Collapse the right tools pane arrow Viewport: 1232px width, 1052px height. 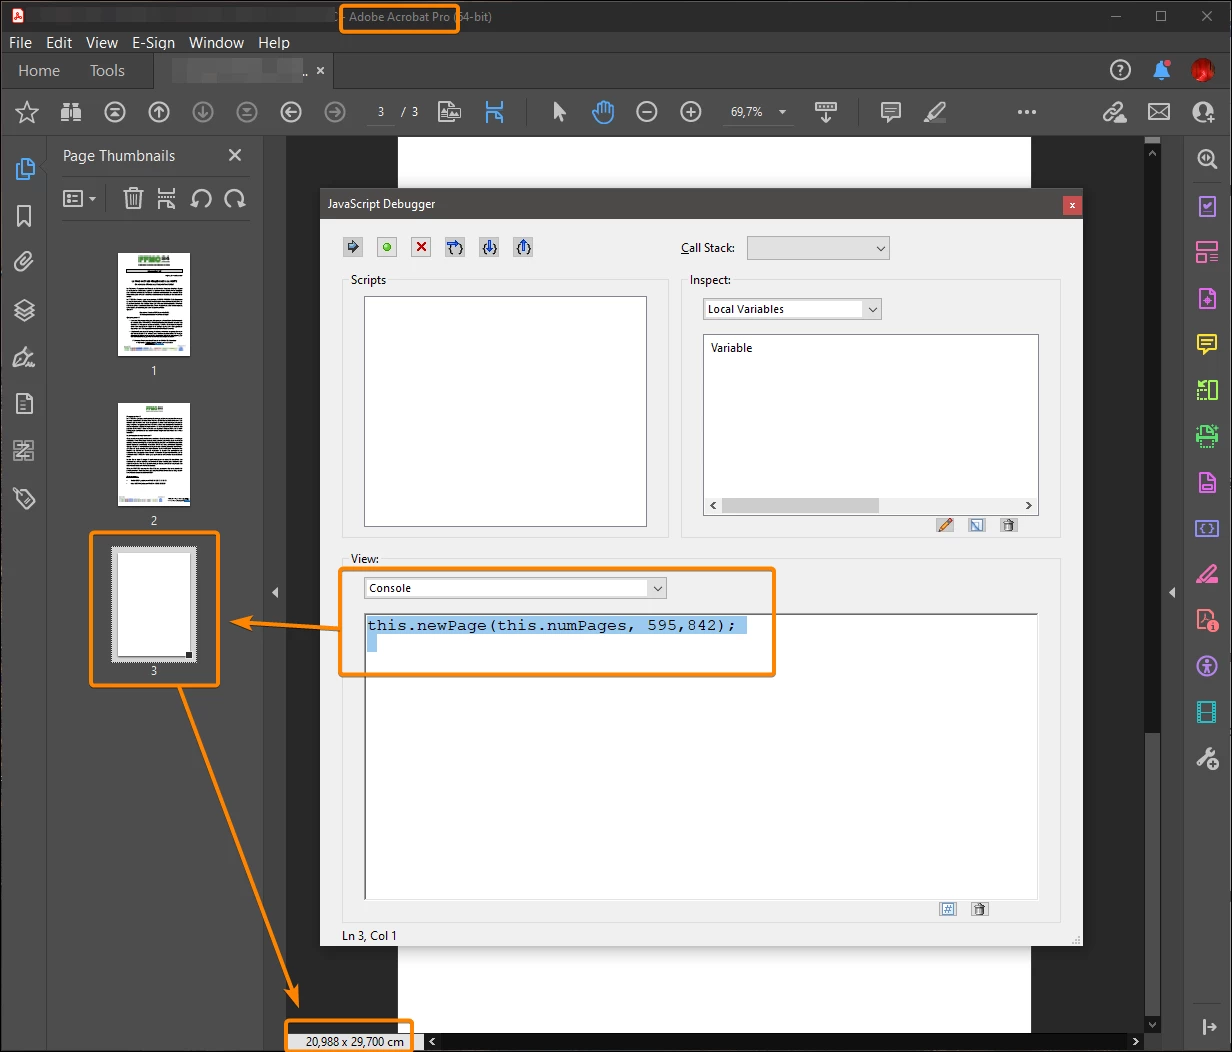(1172, 593)
